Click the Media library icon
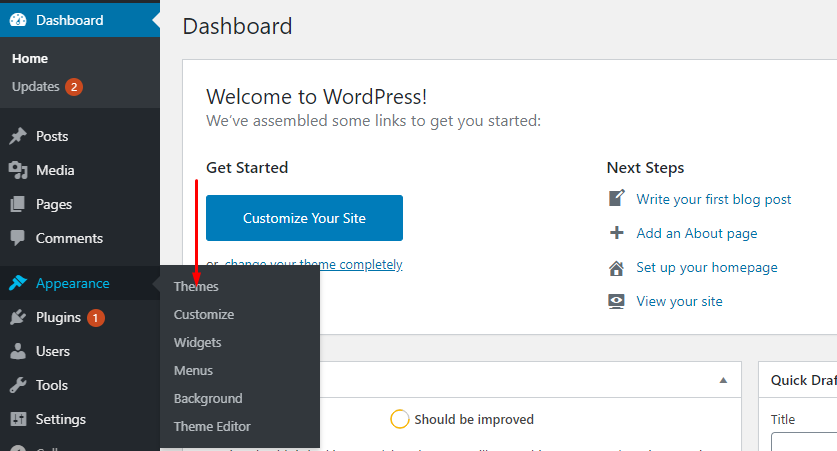This screenshot has height=451, width=837. (18, 170)
